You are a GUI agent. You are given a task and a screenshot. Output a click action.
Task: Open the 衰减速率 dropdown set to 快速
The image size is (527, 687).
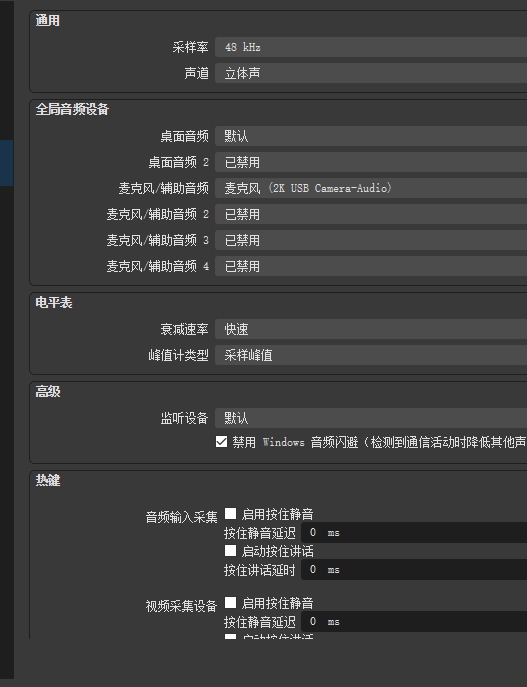click(371, 329)
